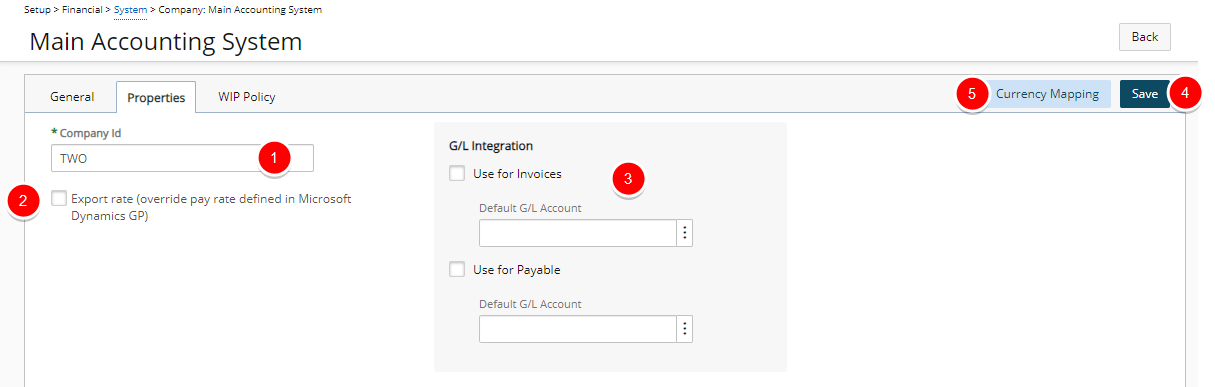This screenshot has width=1215, height=387.
Task: Click the red annotation marker 2
Action: 23,201
